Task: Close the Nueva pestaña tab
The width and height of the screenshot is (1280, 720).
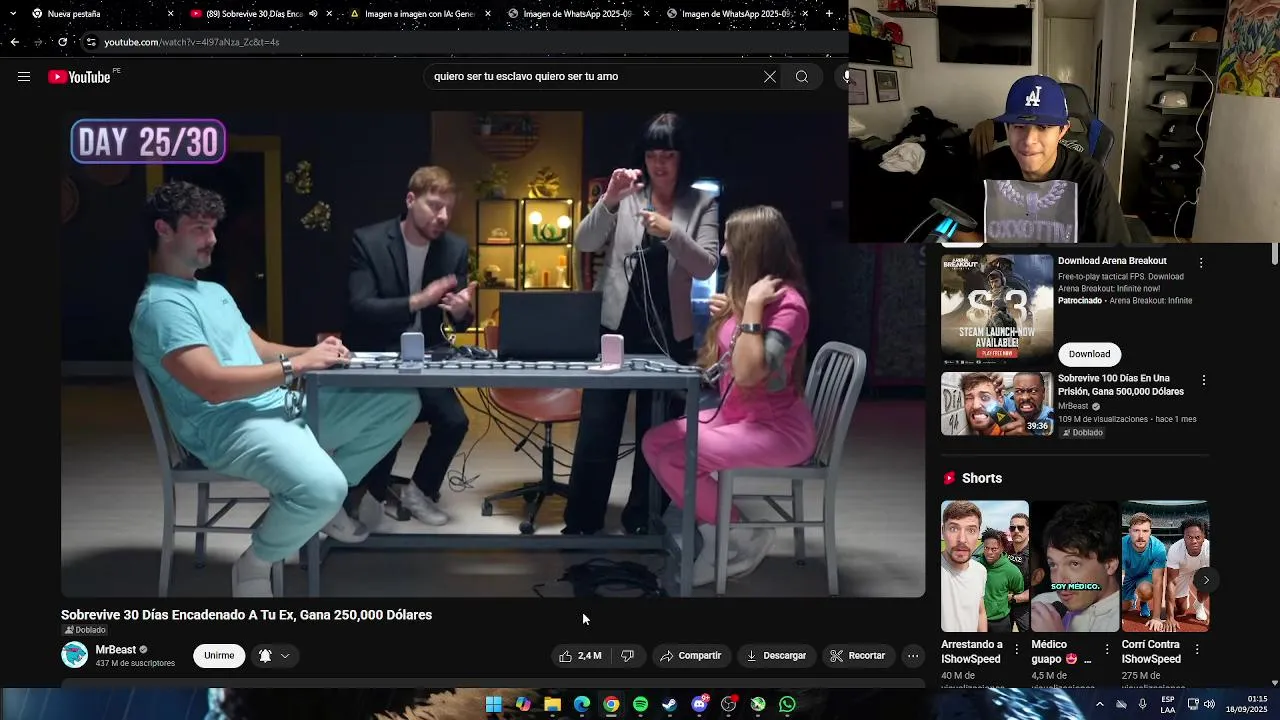Action: 170,14
